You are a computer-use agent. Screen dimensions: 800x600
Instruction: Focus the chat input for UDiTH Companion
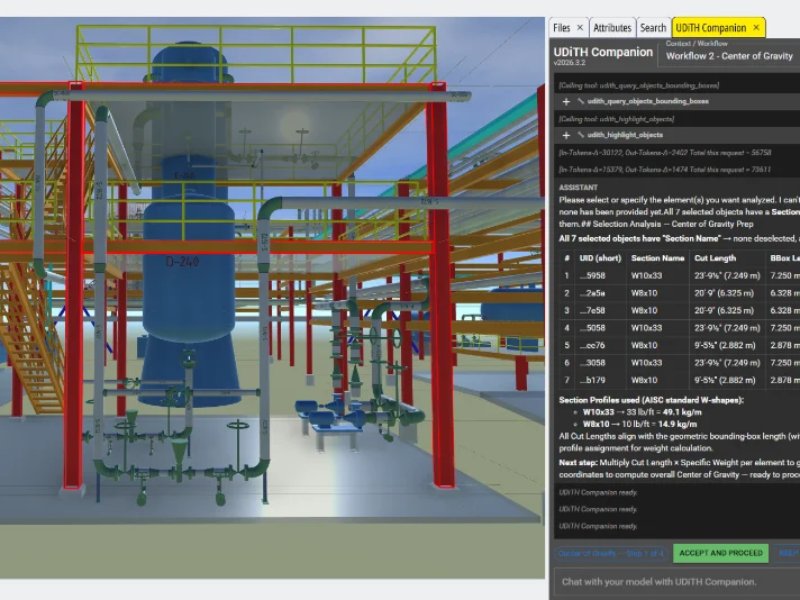tap(677, 582)
